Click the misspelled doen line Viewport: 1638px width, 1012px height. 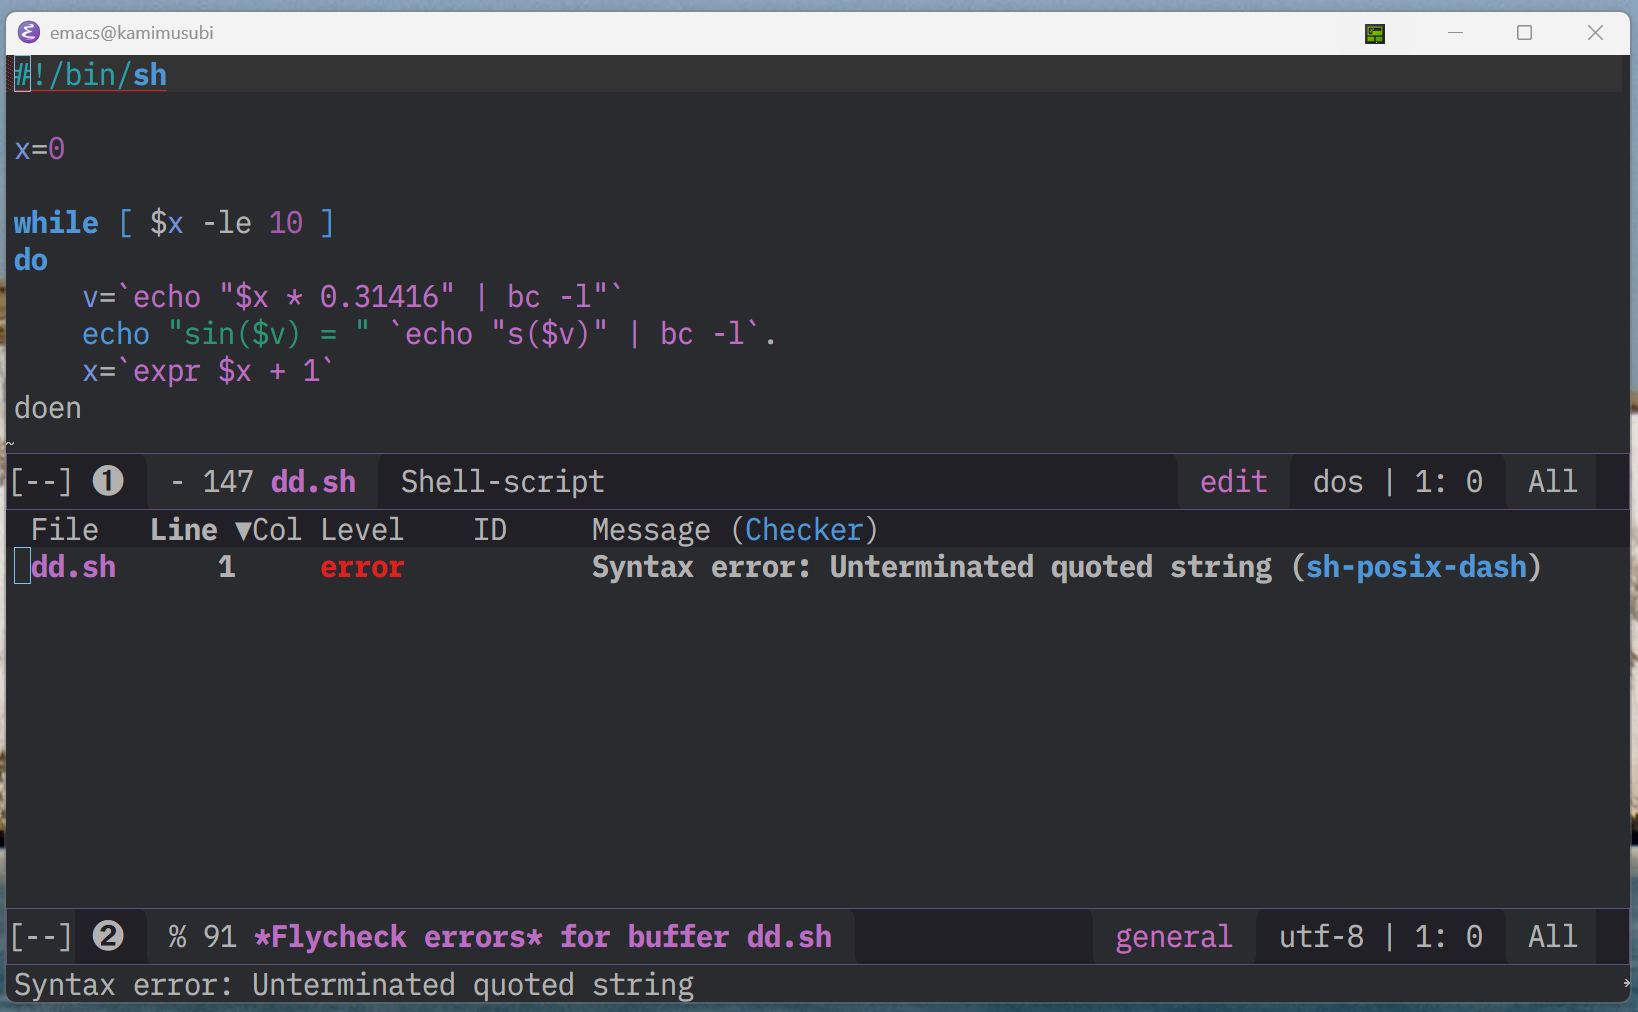click(48, 408)
